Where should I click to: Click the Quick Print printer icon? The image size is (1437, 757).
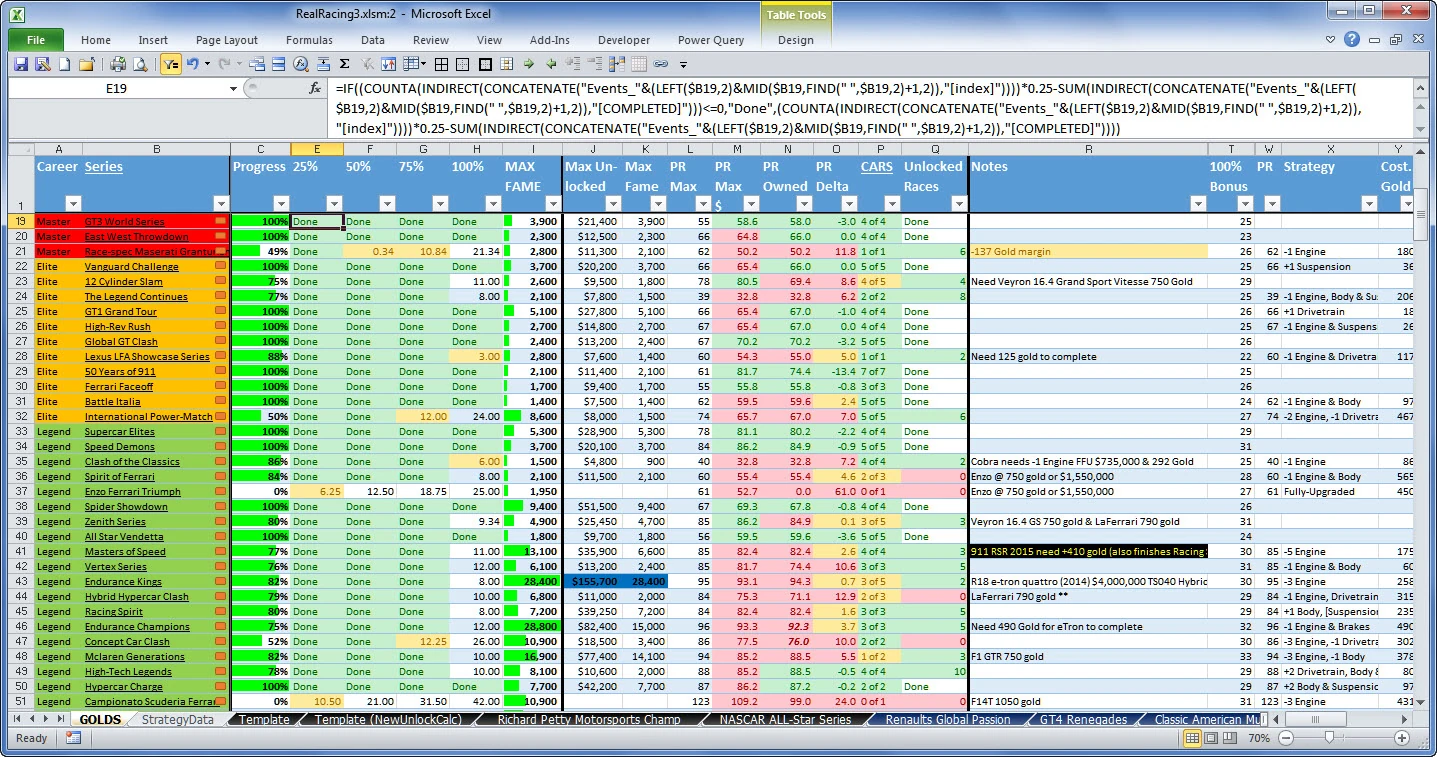117,64
